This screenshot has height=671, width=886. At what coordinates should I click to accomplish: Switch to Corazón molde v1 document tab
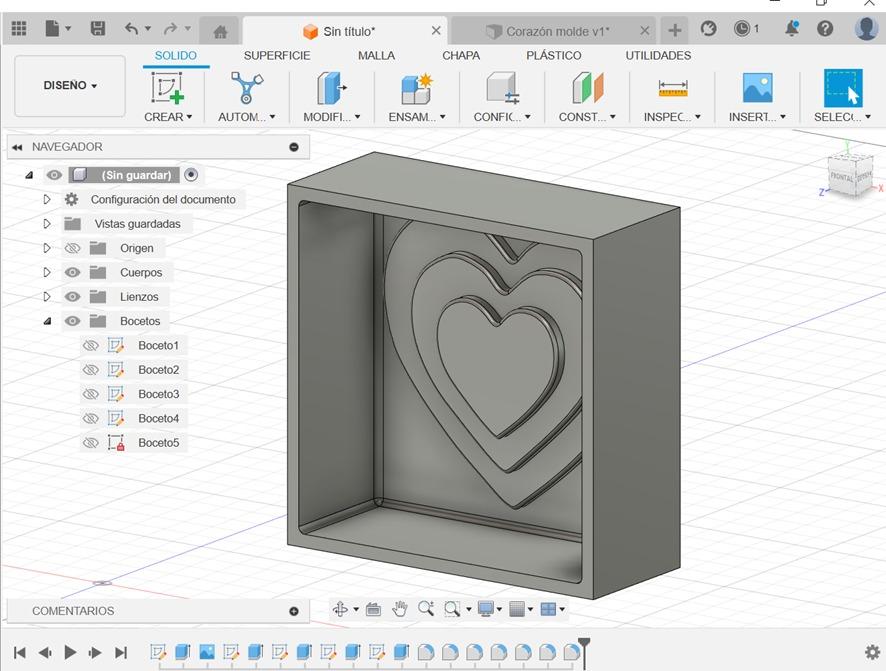point(556,31)
